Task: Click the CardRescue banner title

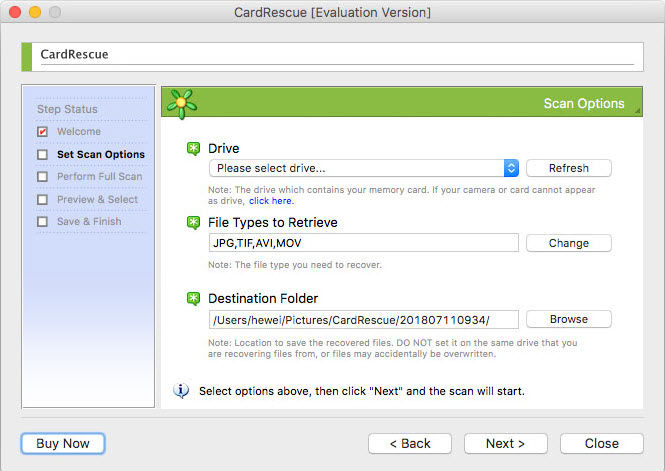Action: pyautogui.click(x=74, y=54)
